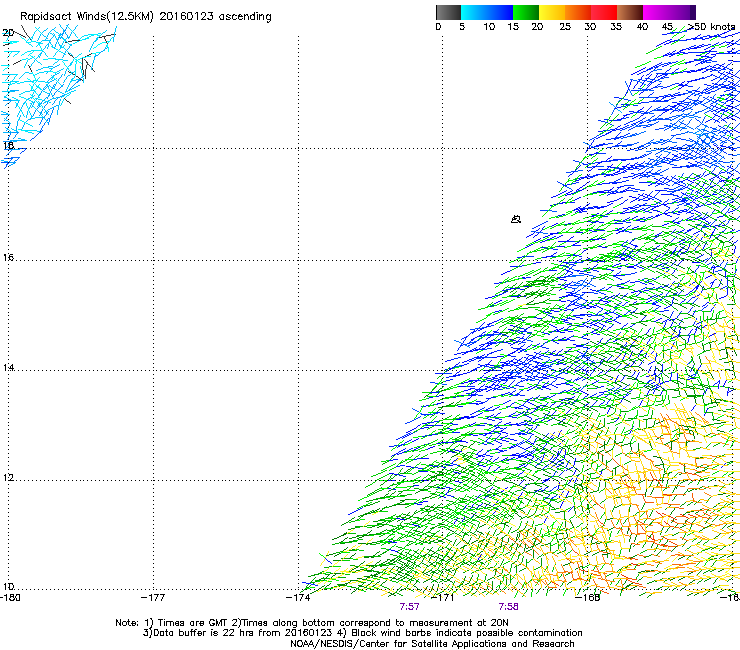Click the purple '7:58' time label

(508, 607)
